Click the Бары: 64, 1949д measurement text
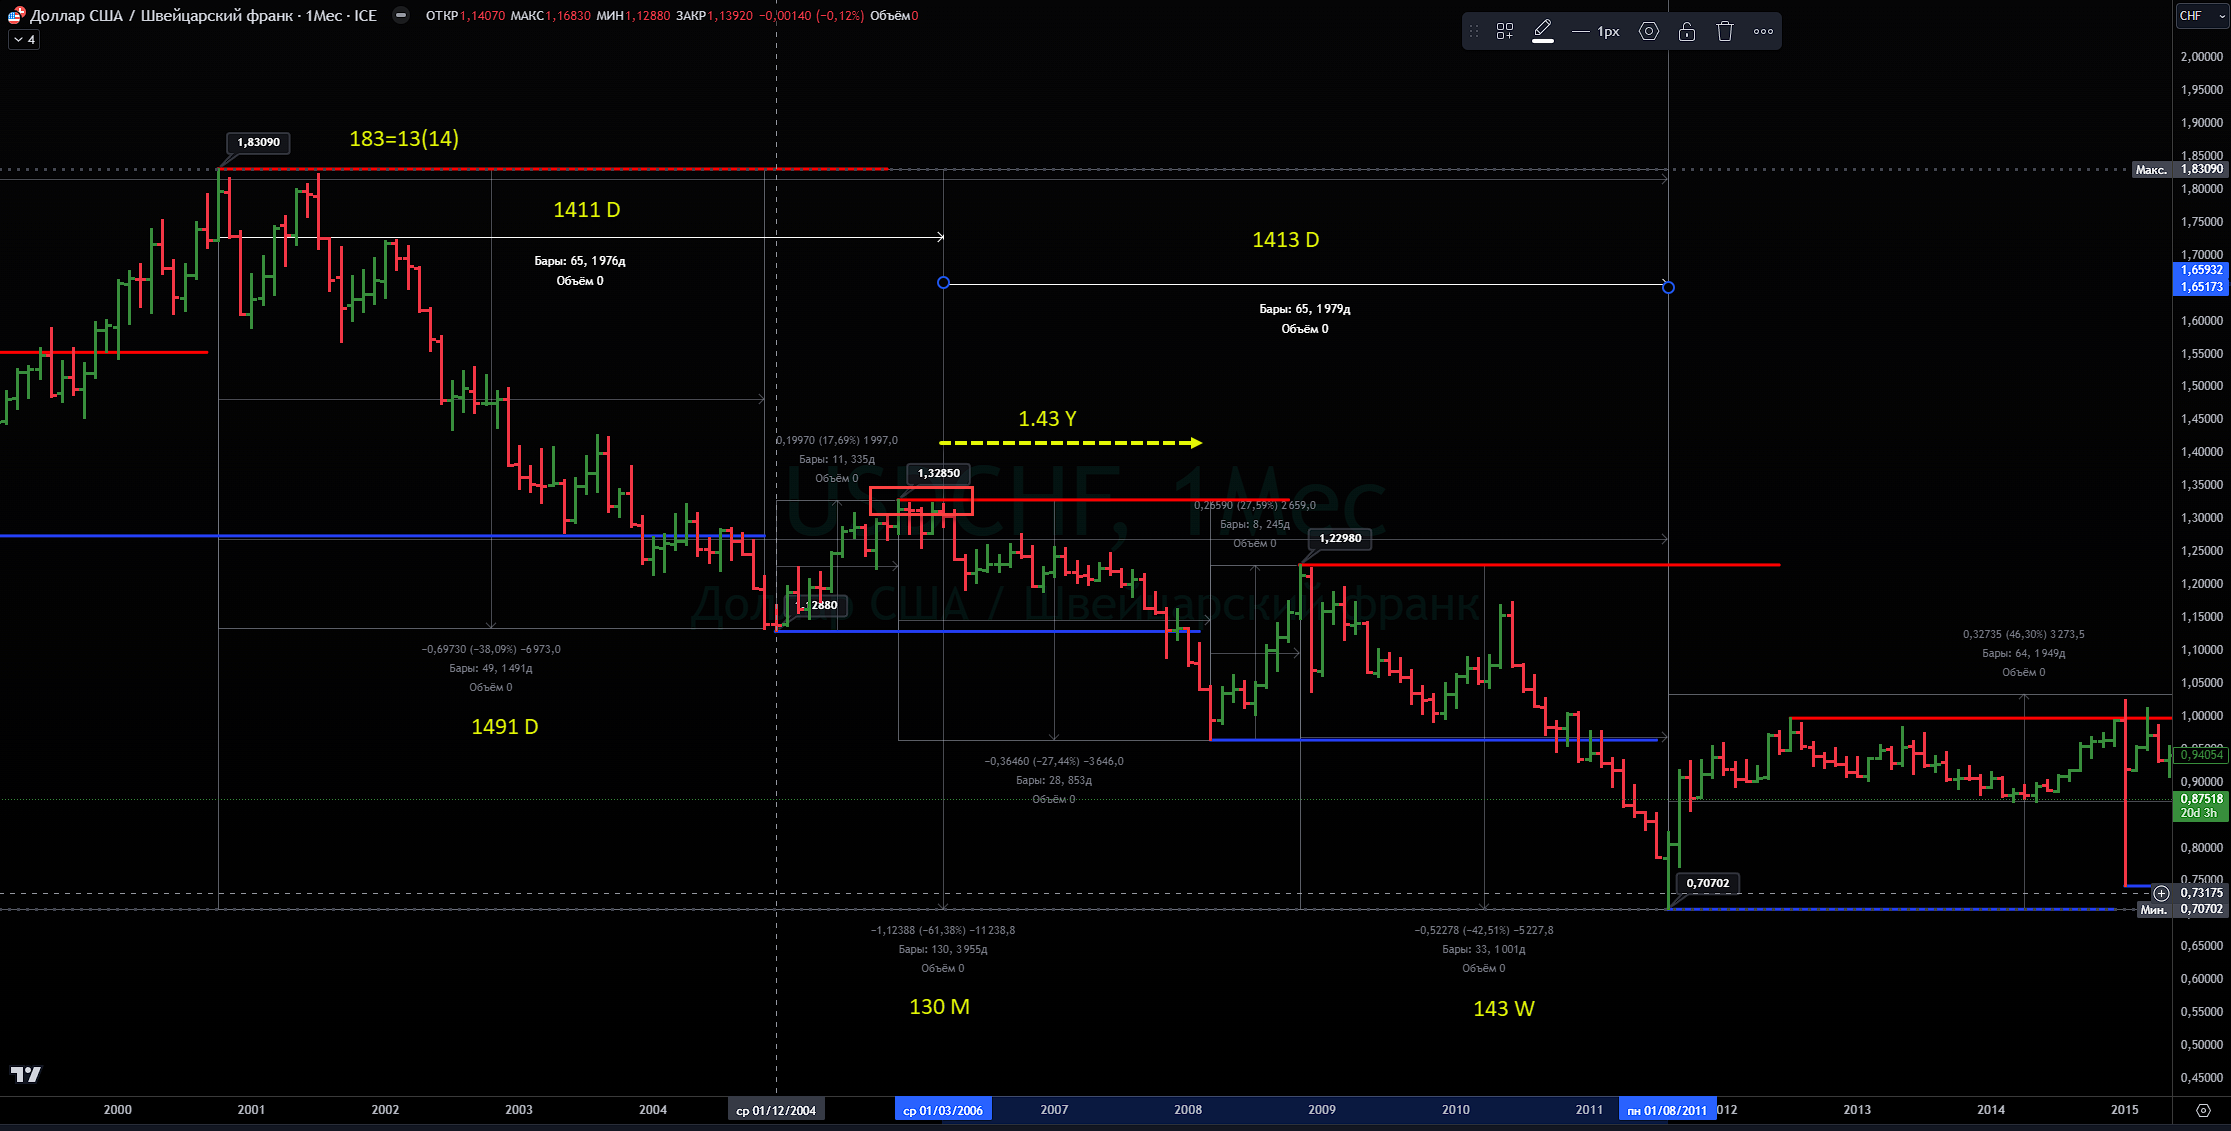 click(x=2024, y=653)
